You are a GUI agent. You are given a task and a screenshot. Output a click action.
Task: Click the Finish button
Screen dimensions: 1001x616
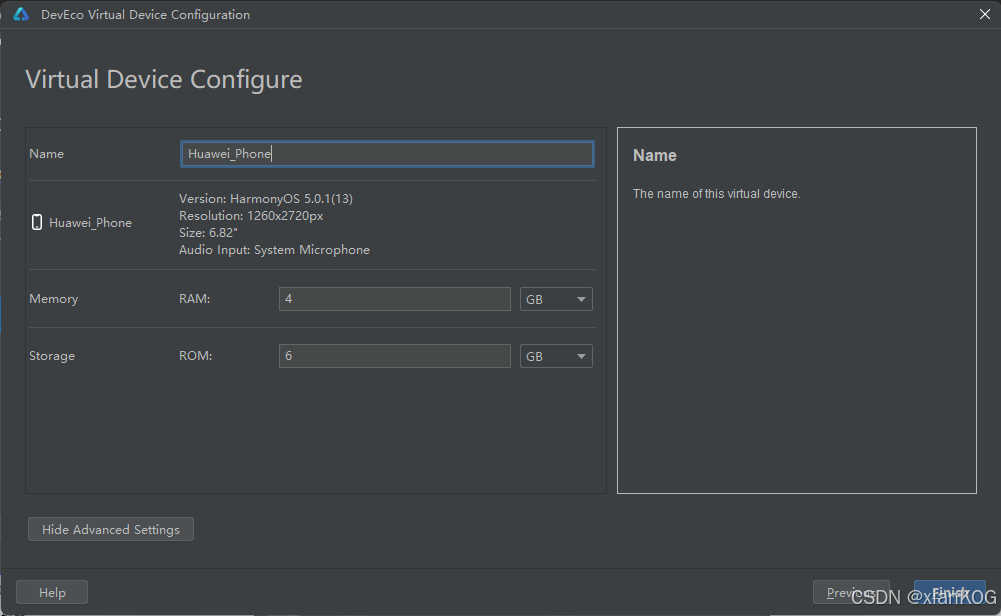[x=949, y=592]
